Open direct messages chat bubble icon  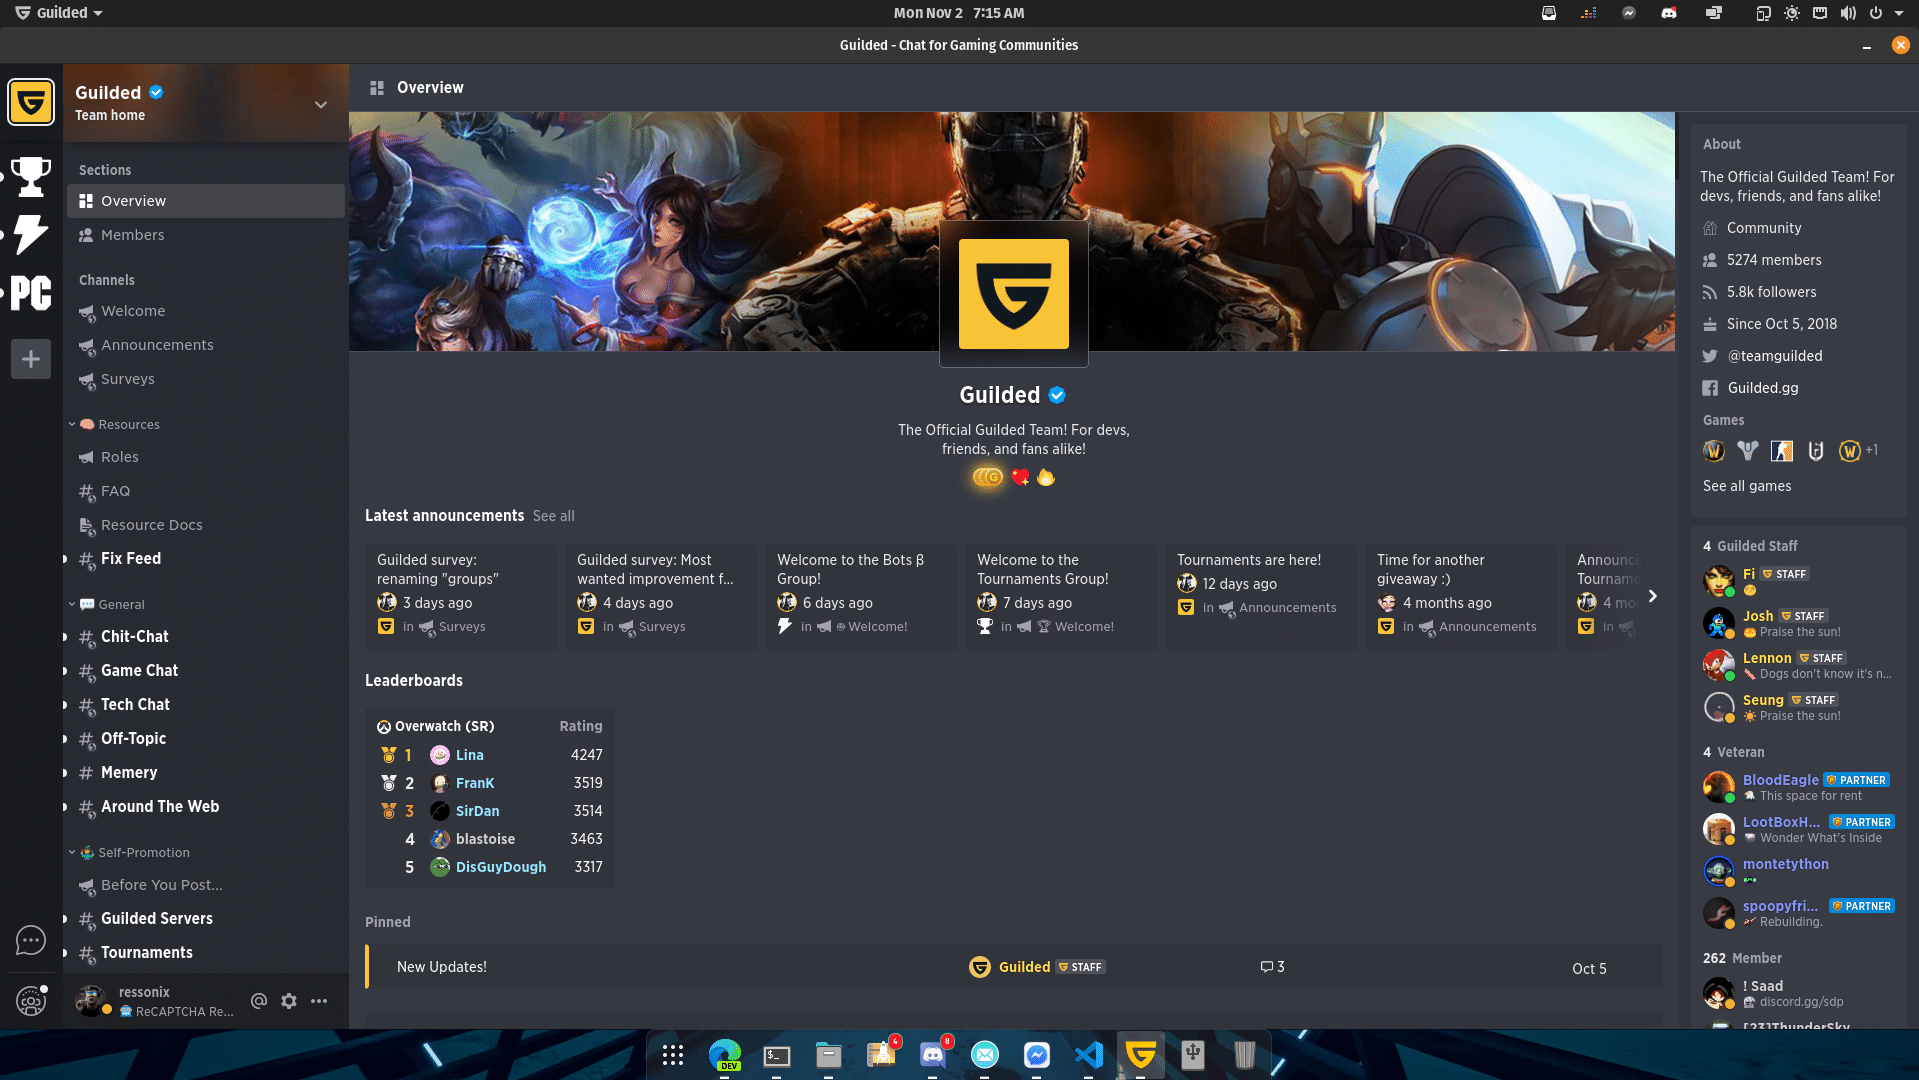(31, 940)
